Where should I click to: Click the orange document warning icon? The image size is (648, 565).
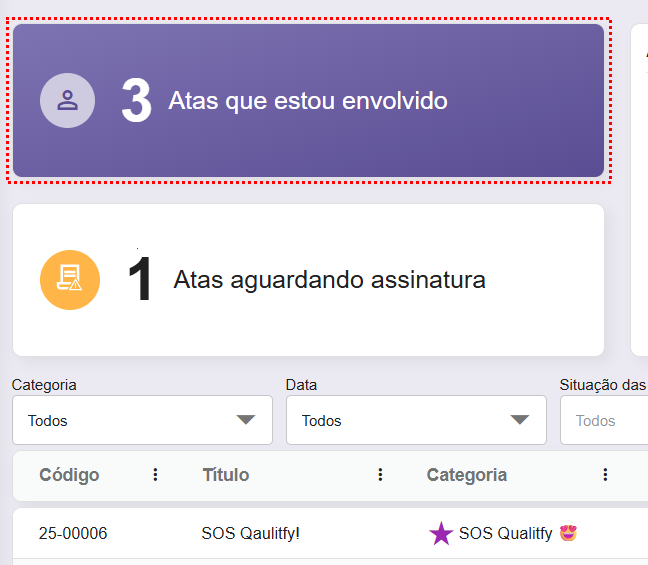[69, 279]
